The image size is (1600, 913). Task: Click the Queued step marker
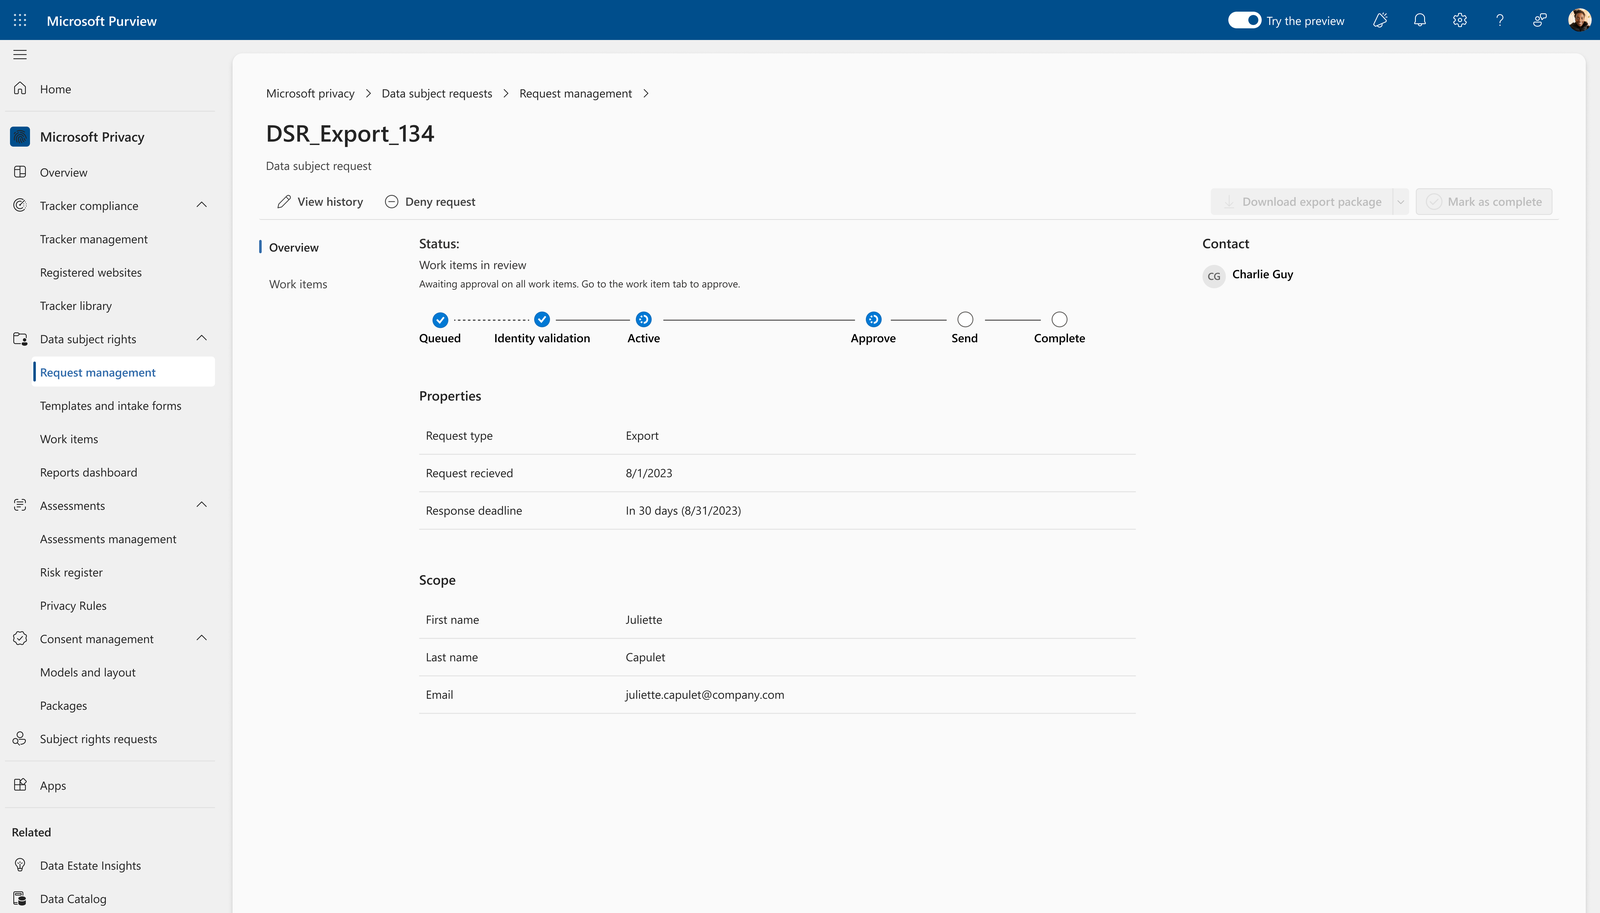click(x=440, y=320)
